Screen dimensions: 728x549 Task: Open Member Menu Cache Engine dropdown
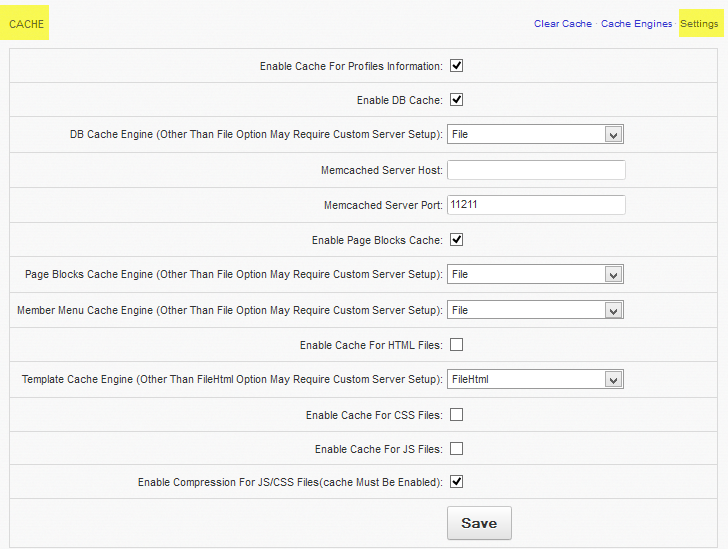535,310
